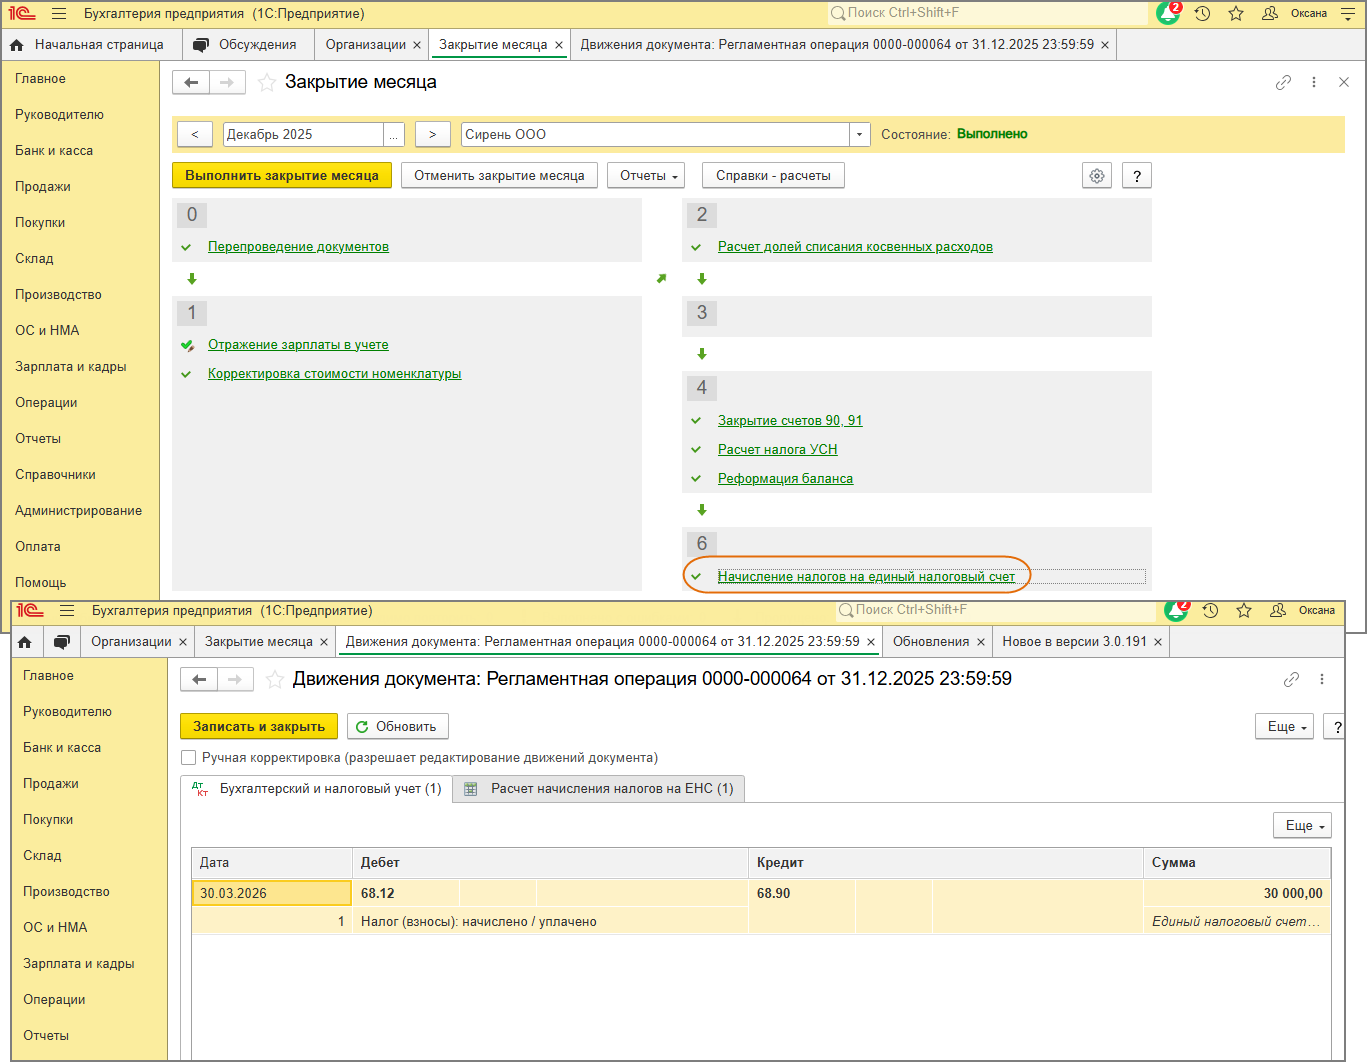Switch to Организации tab in Закрытие месяца window
The height and width of the screenshot is (1064, 1367).
click(x=366, y=45)
